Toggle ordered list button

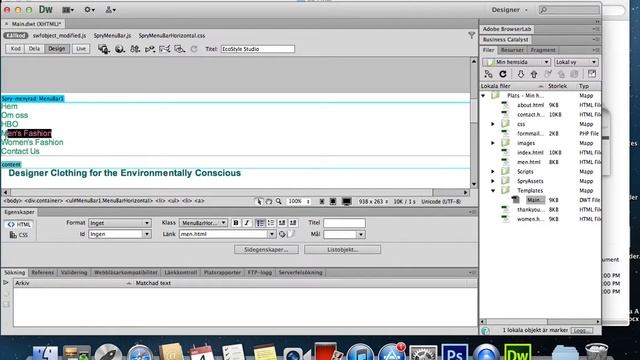271,223
